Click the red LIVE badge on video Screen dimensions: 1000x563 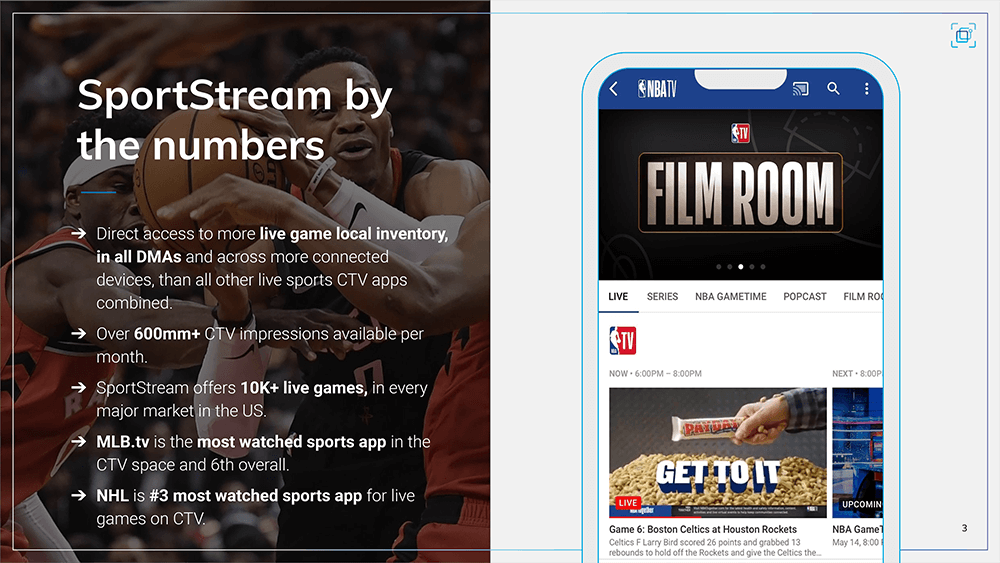[628, 503]
